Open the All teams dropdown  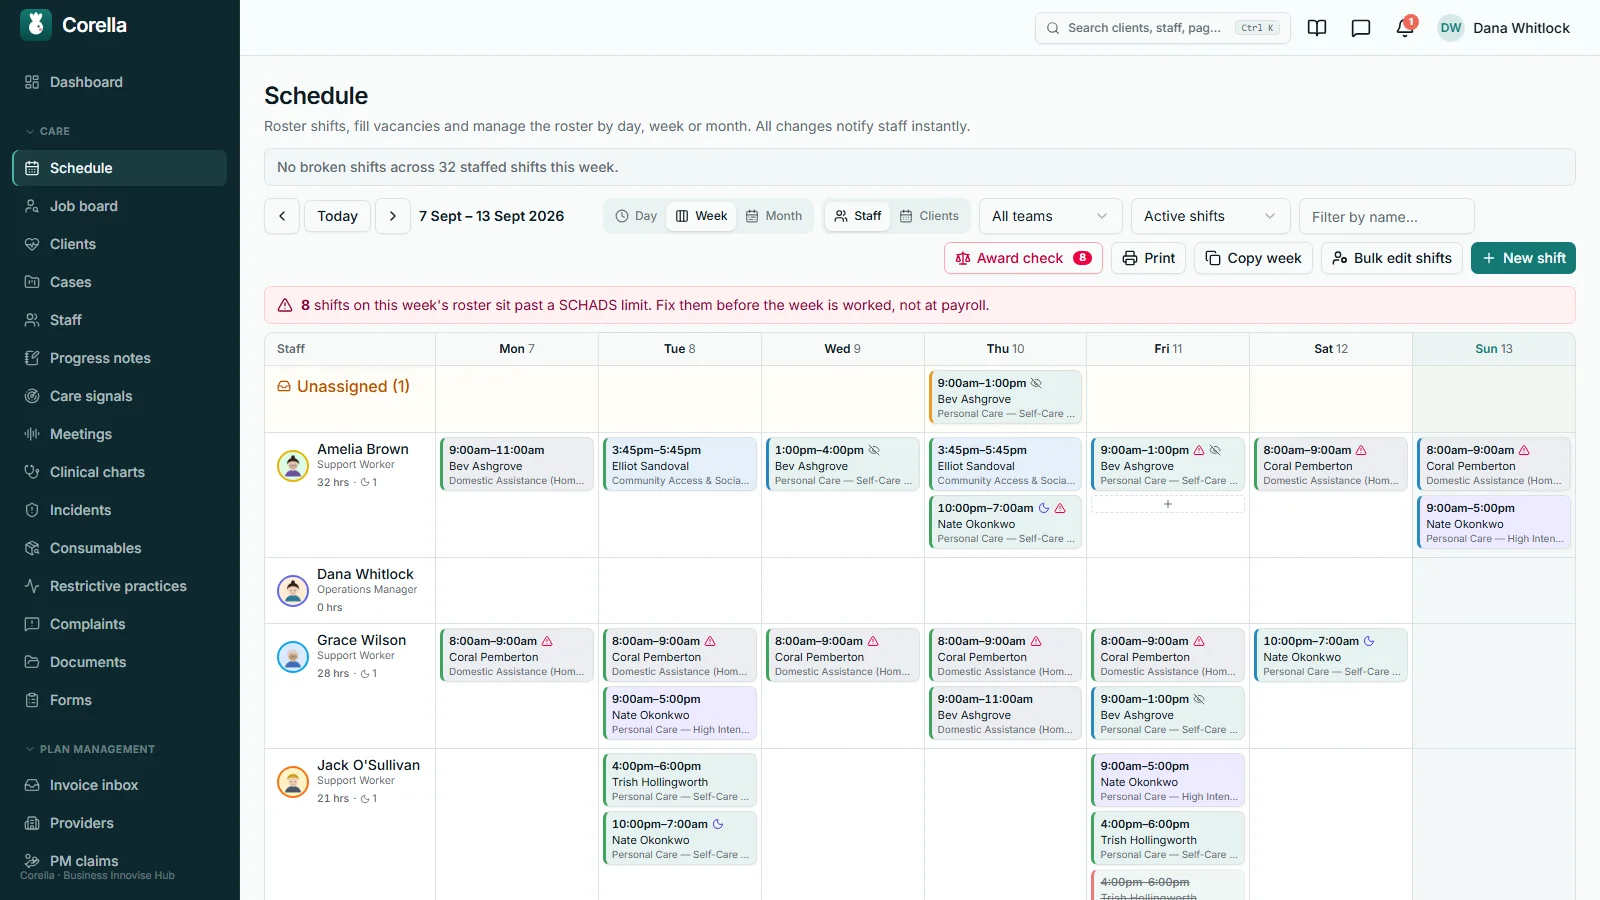[x=1050, y=216]
